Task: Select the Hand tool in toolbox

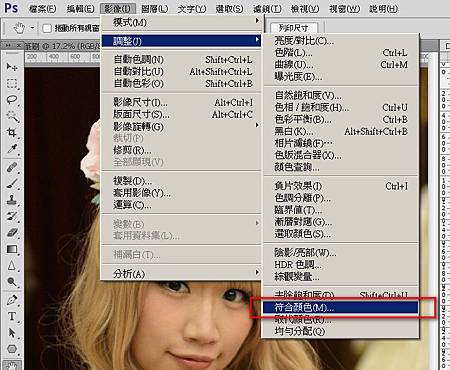Action: pos(12,365)
